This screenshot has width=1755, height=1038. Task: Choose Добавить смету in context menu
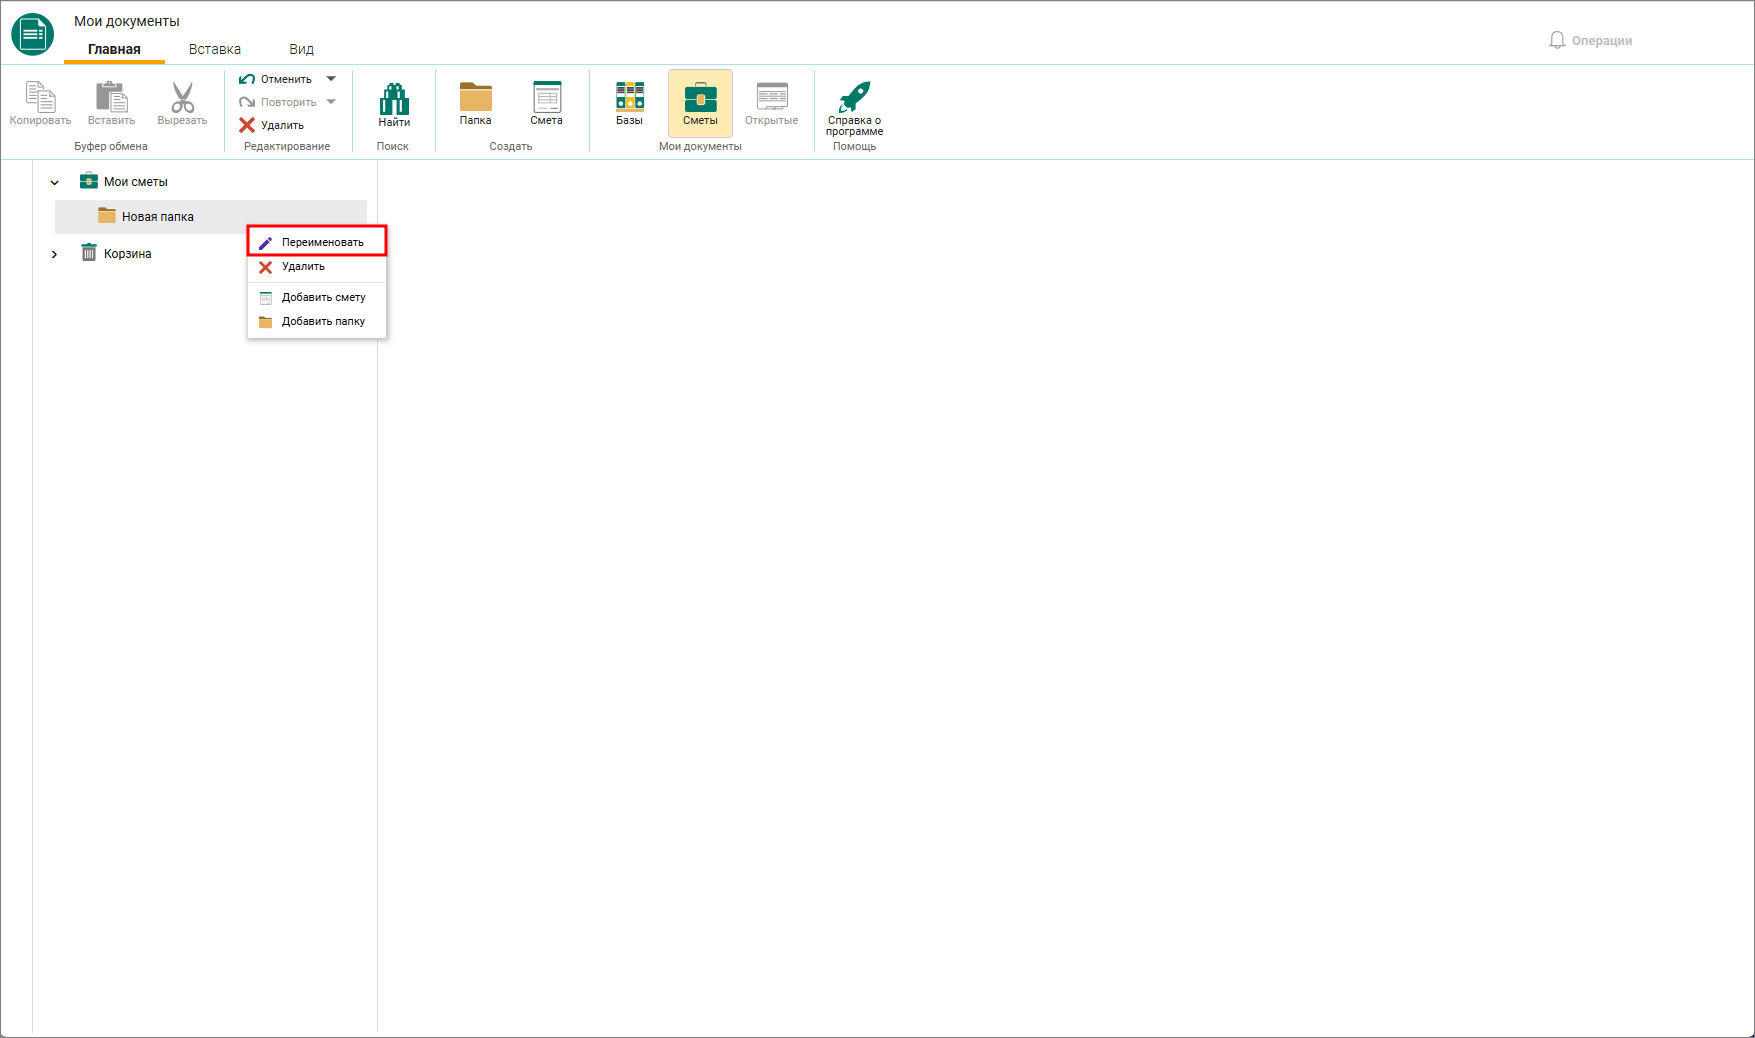click(x=317, y=297)
